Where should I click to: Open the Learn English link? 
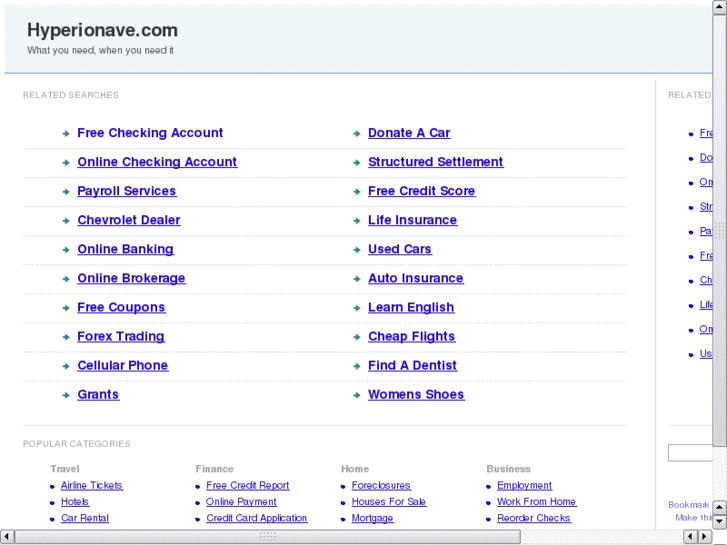pyautogui.click(x=411, y=308)
